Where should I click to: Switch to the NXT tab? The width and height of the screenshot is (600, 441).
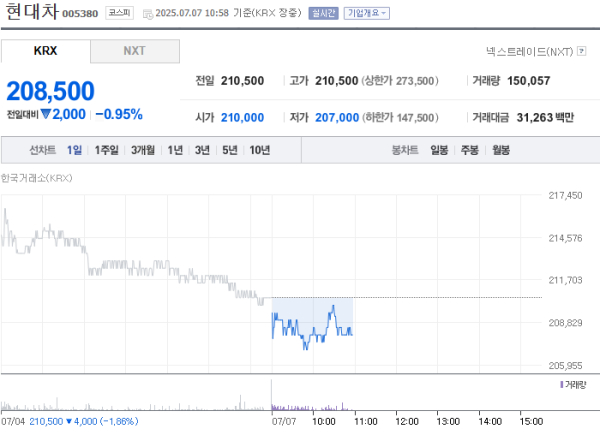(135, 51)
